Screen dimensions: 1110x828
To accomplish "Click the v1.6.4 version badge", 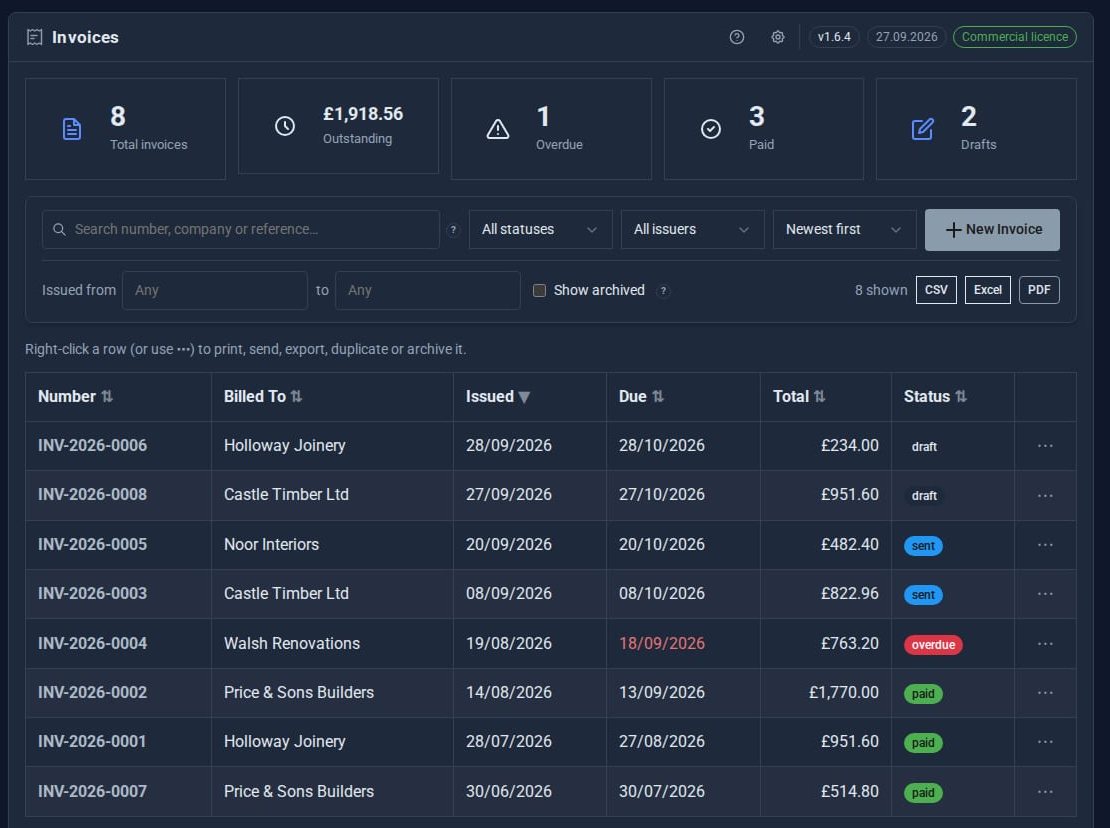I will tap(834, 37).
